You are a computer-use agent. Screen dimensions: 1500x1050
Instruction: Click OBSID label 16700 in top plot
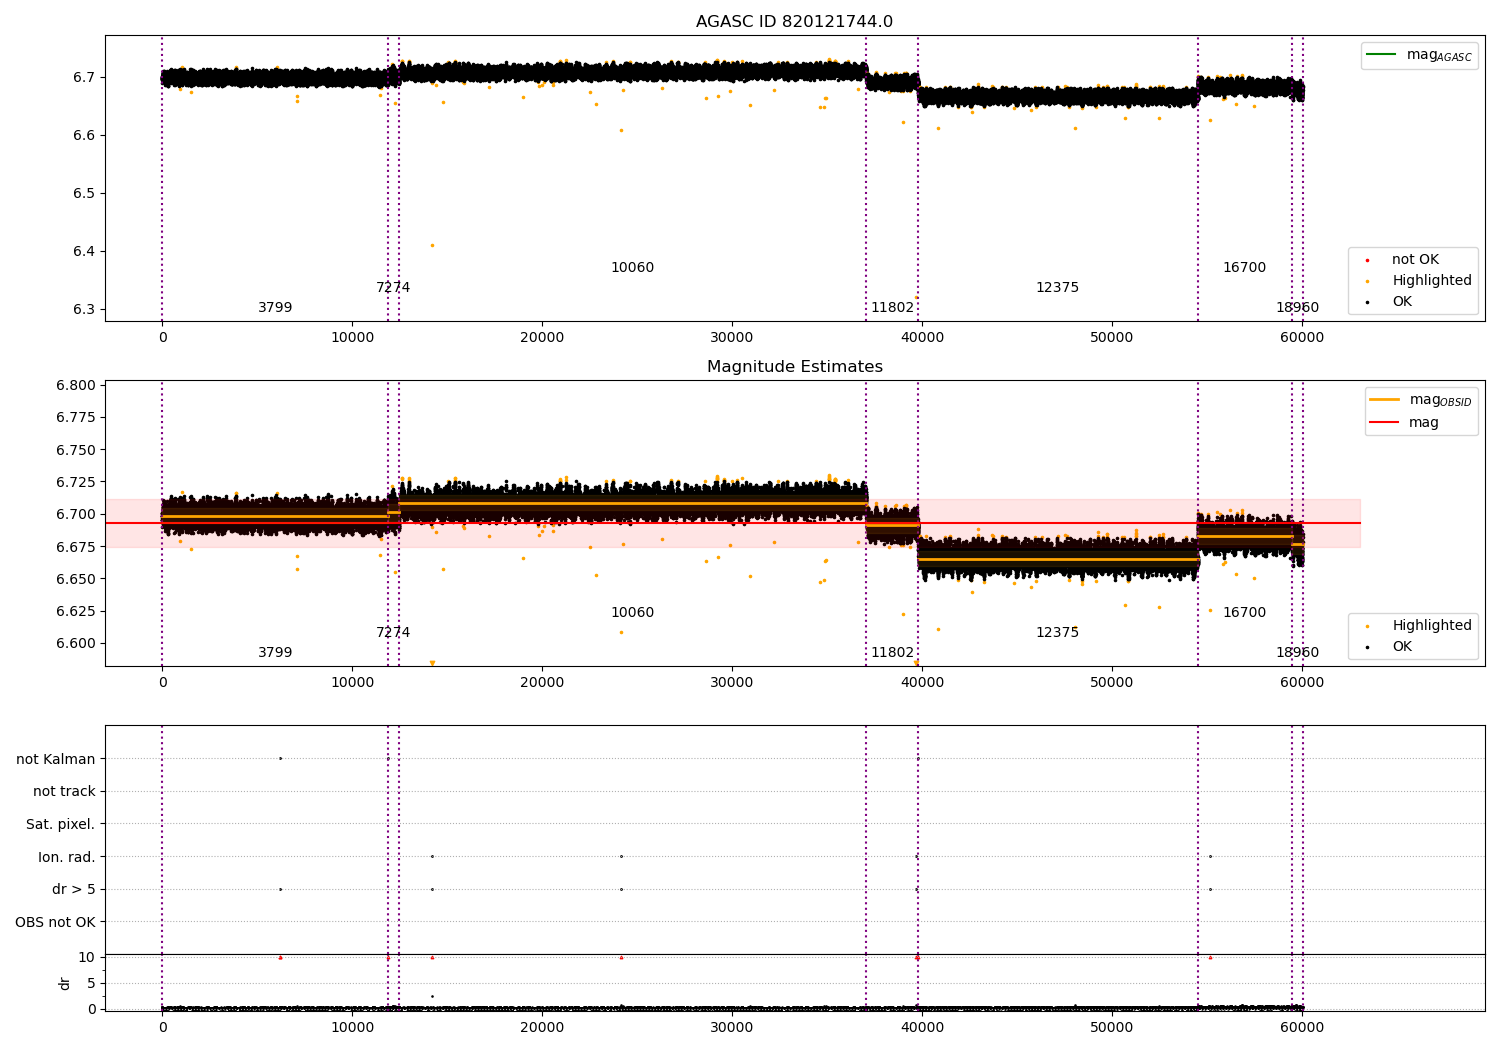(x=1244, y=268)
